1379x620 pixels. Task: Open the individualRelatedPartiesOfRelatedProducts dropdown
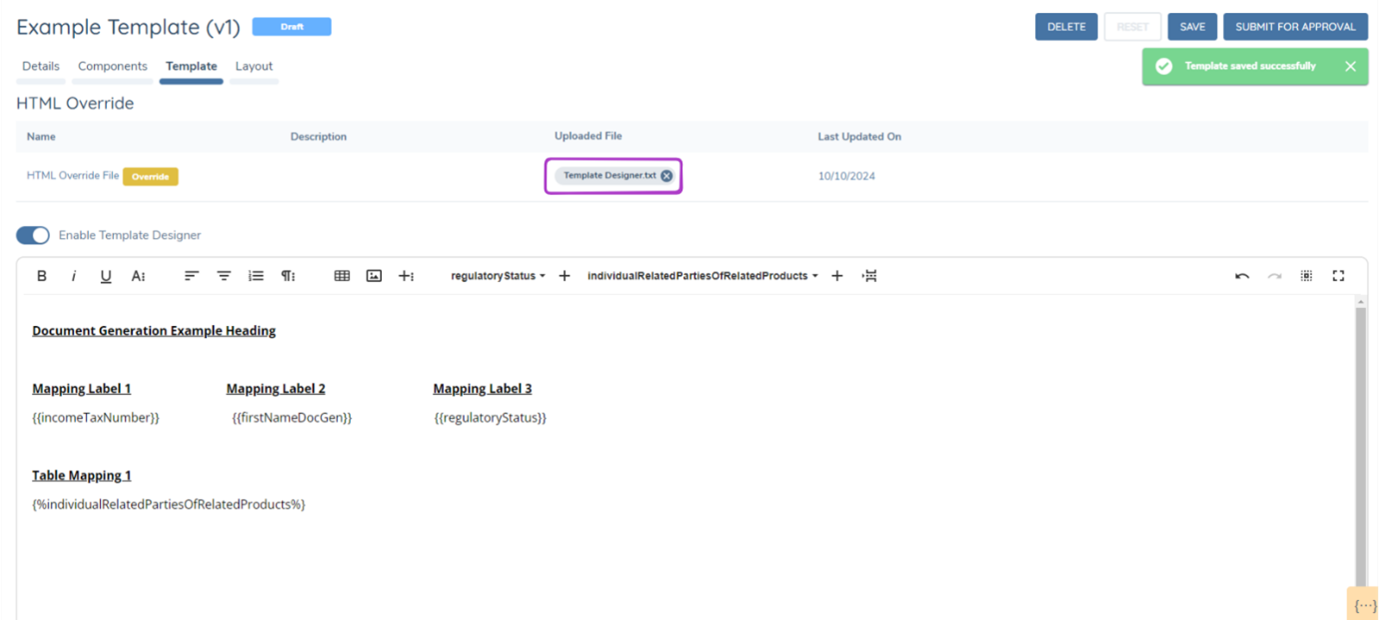tap(702, 276)
